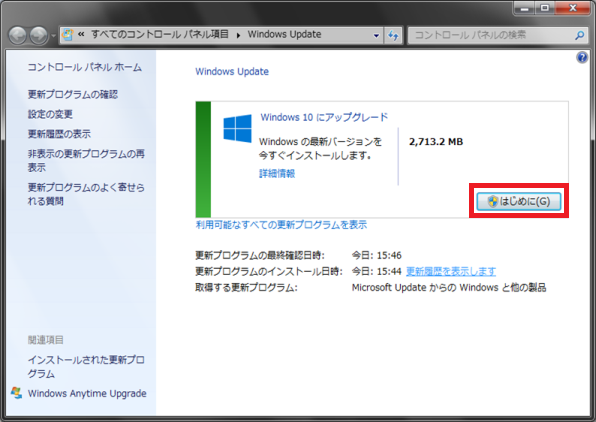The width and height of the screenshot is (596, 422).
Task: Click the blue Windows 10 logo
Action: coord(237,129)
